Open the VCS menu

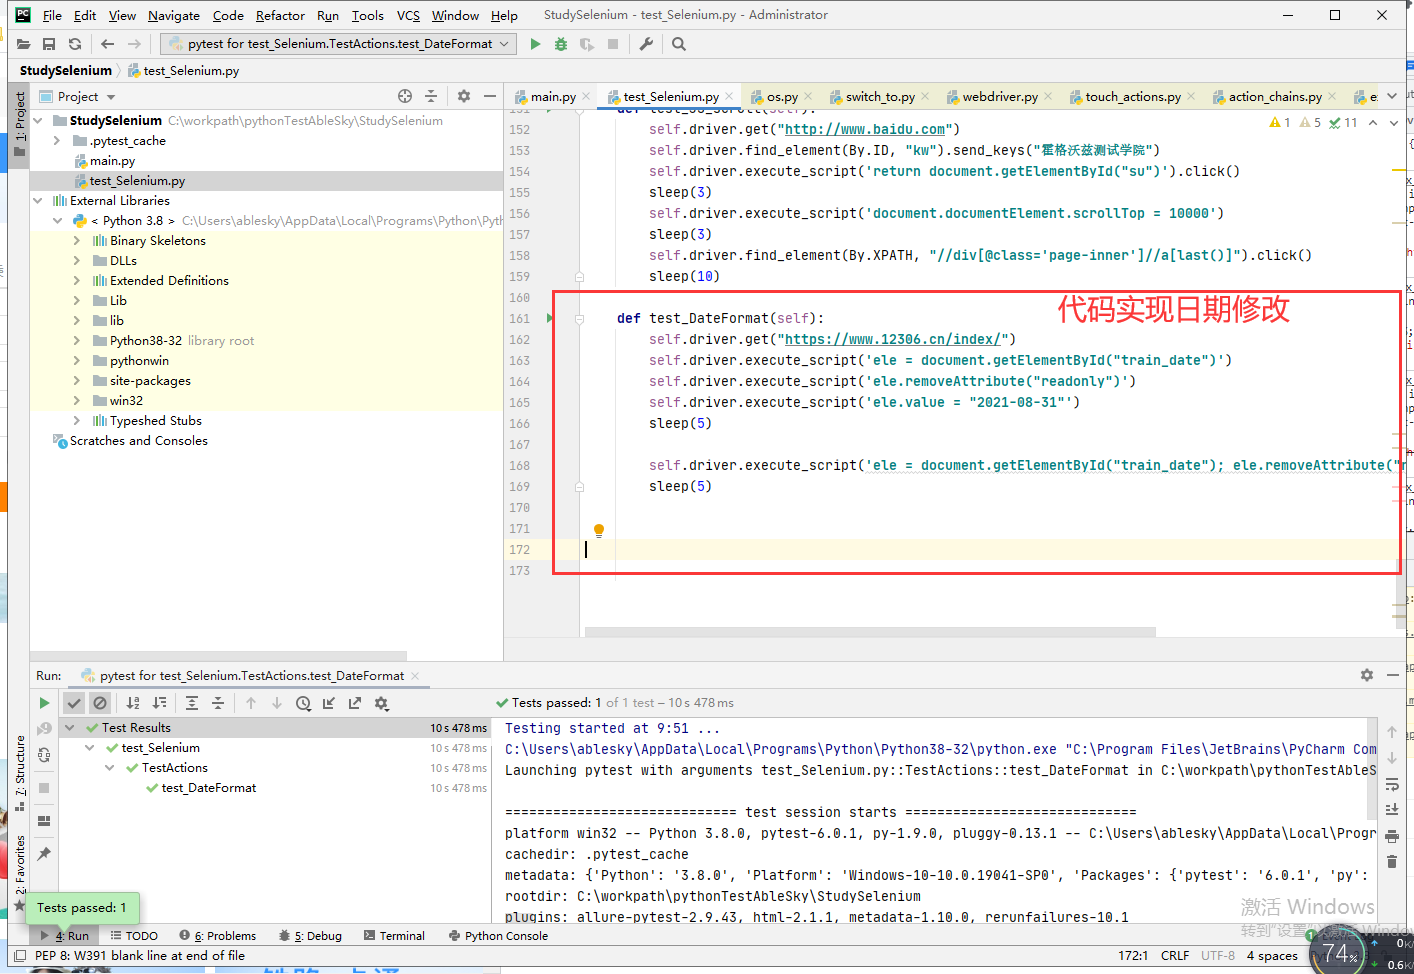[408, 15]
